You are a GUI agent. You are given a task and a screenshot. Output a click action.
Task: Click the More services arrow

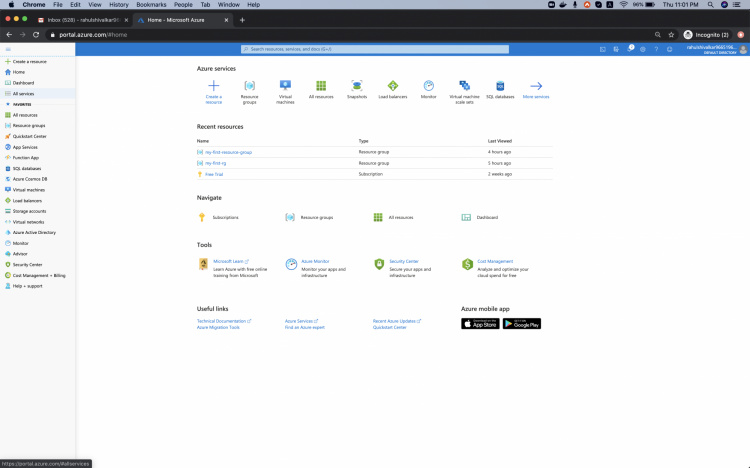tap(536, 86)
